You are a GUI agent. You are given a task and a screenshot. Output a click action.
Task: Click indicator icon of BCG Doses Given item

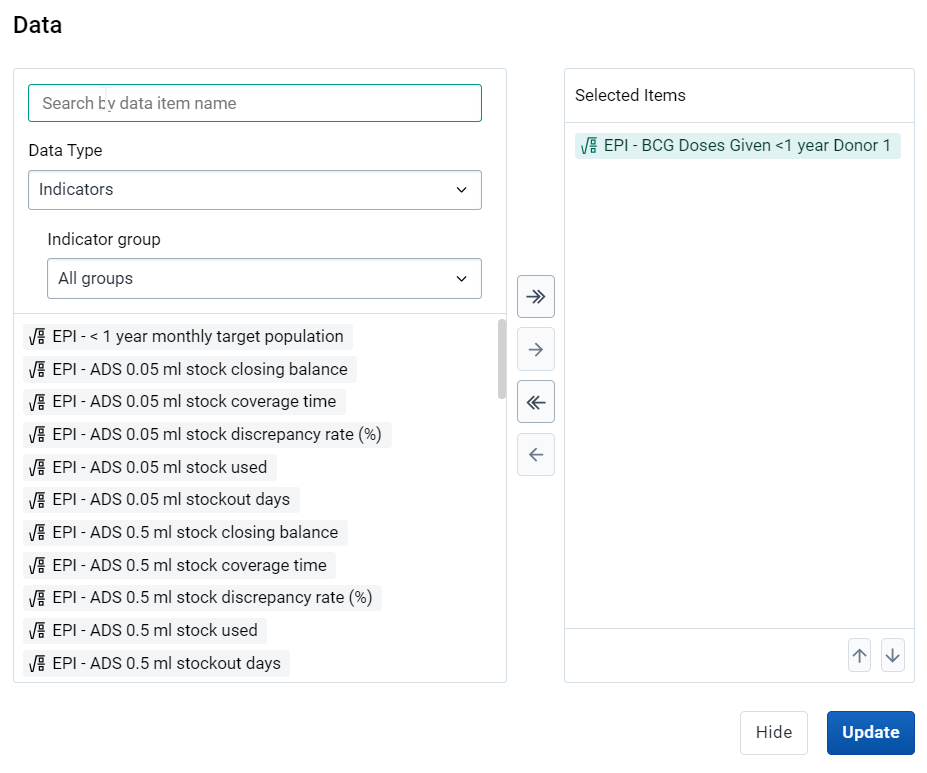589,145
